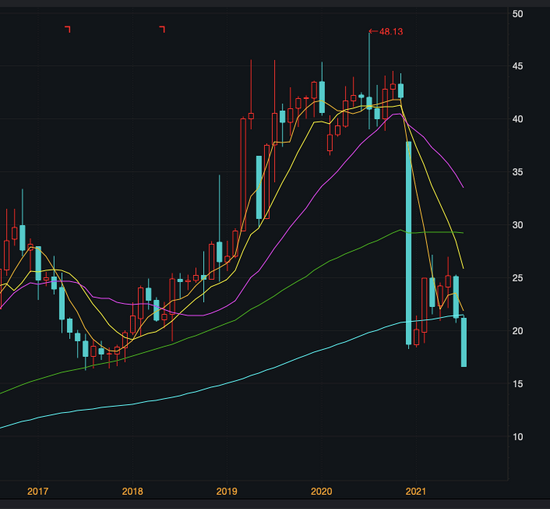Click the magenta moving average line's right end
550x509 pixels.
click(463, 187)
